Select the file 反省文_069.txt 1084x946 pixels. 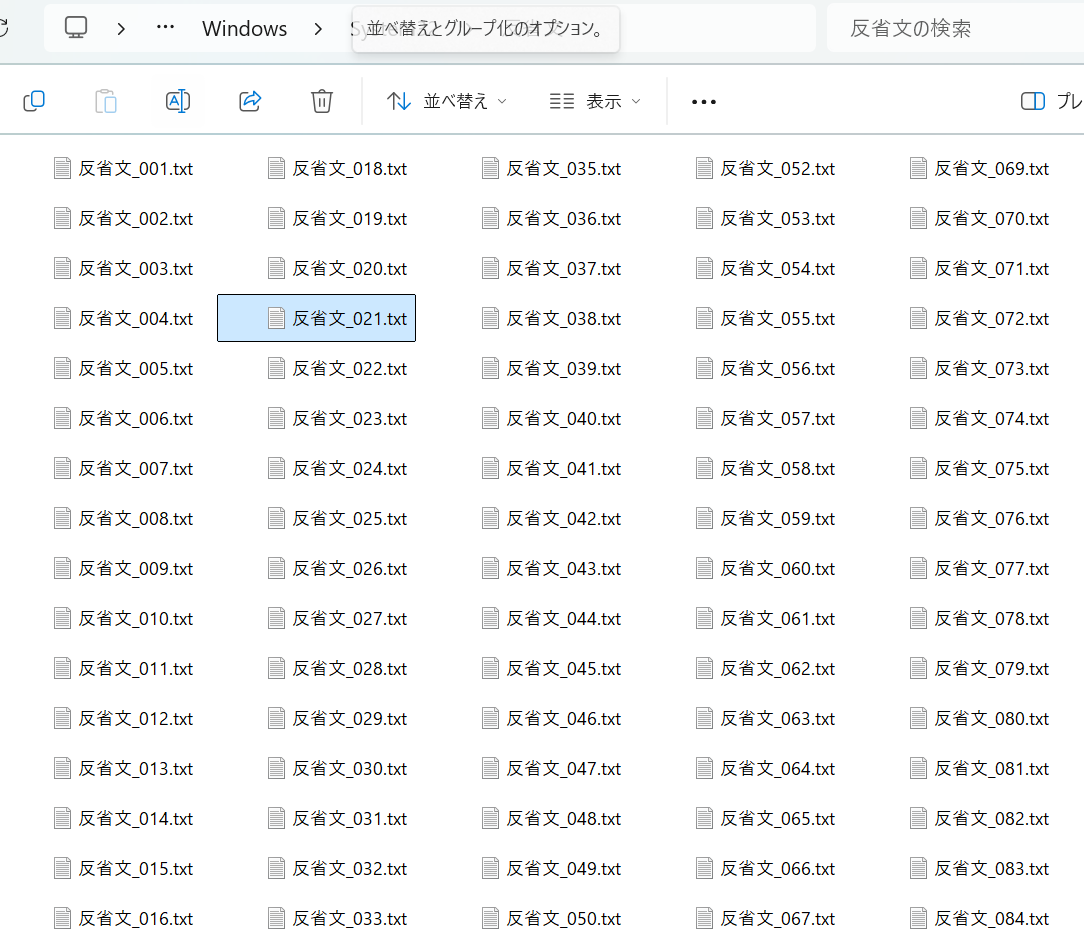990,168
